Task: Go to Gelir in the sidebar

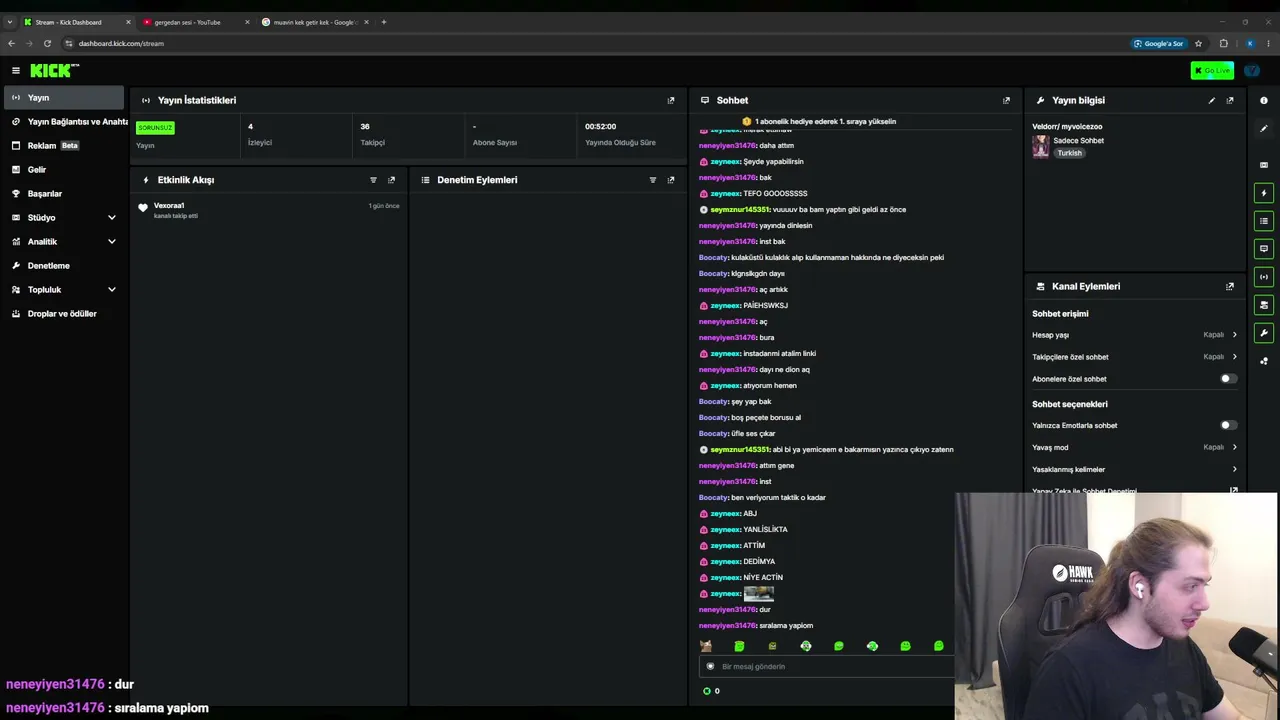Action: coord(64,169)
